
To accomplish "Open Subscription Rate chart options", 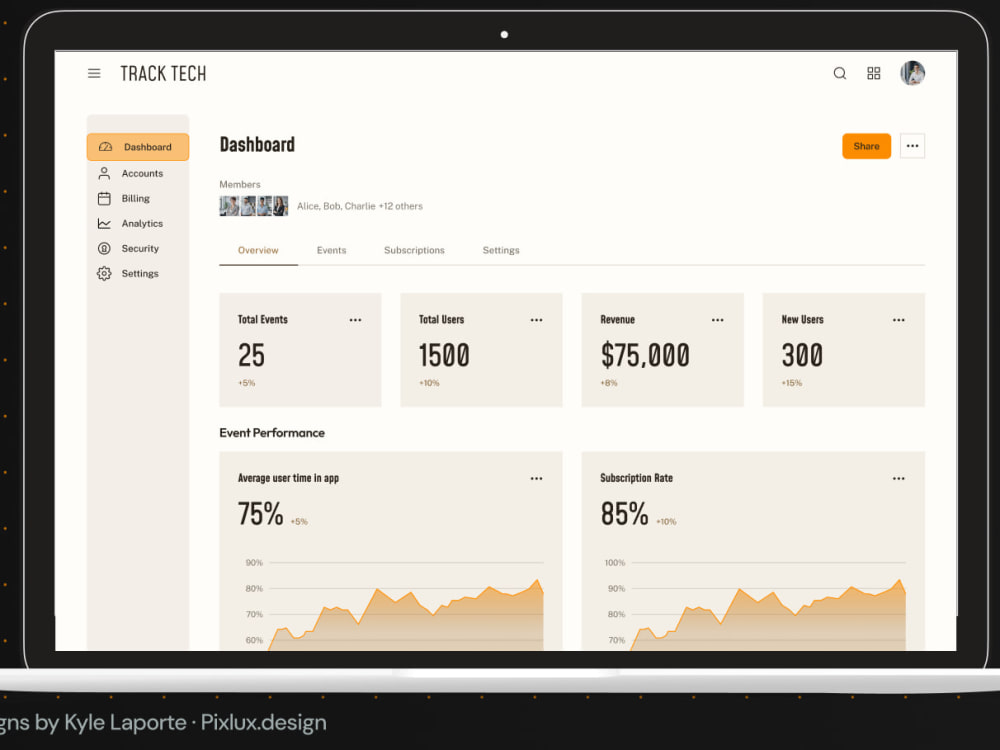I will pyautogui.click(x=899, y=478).
